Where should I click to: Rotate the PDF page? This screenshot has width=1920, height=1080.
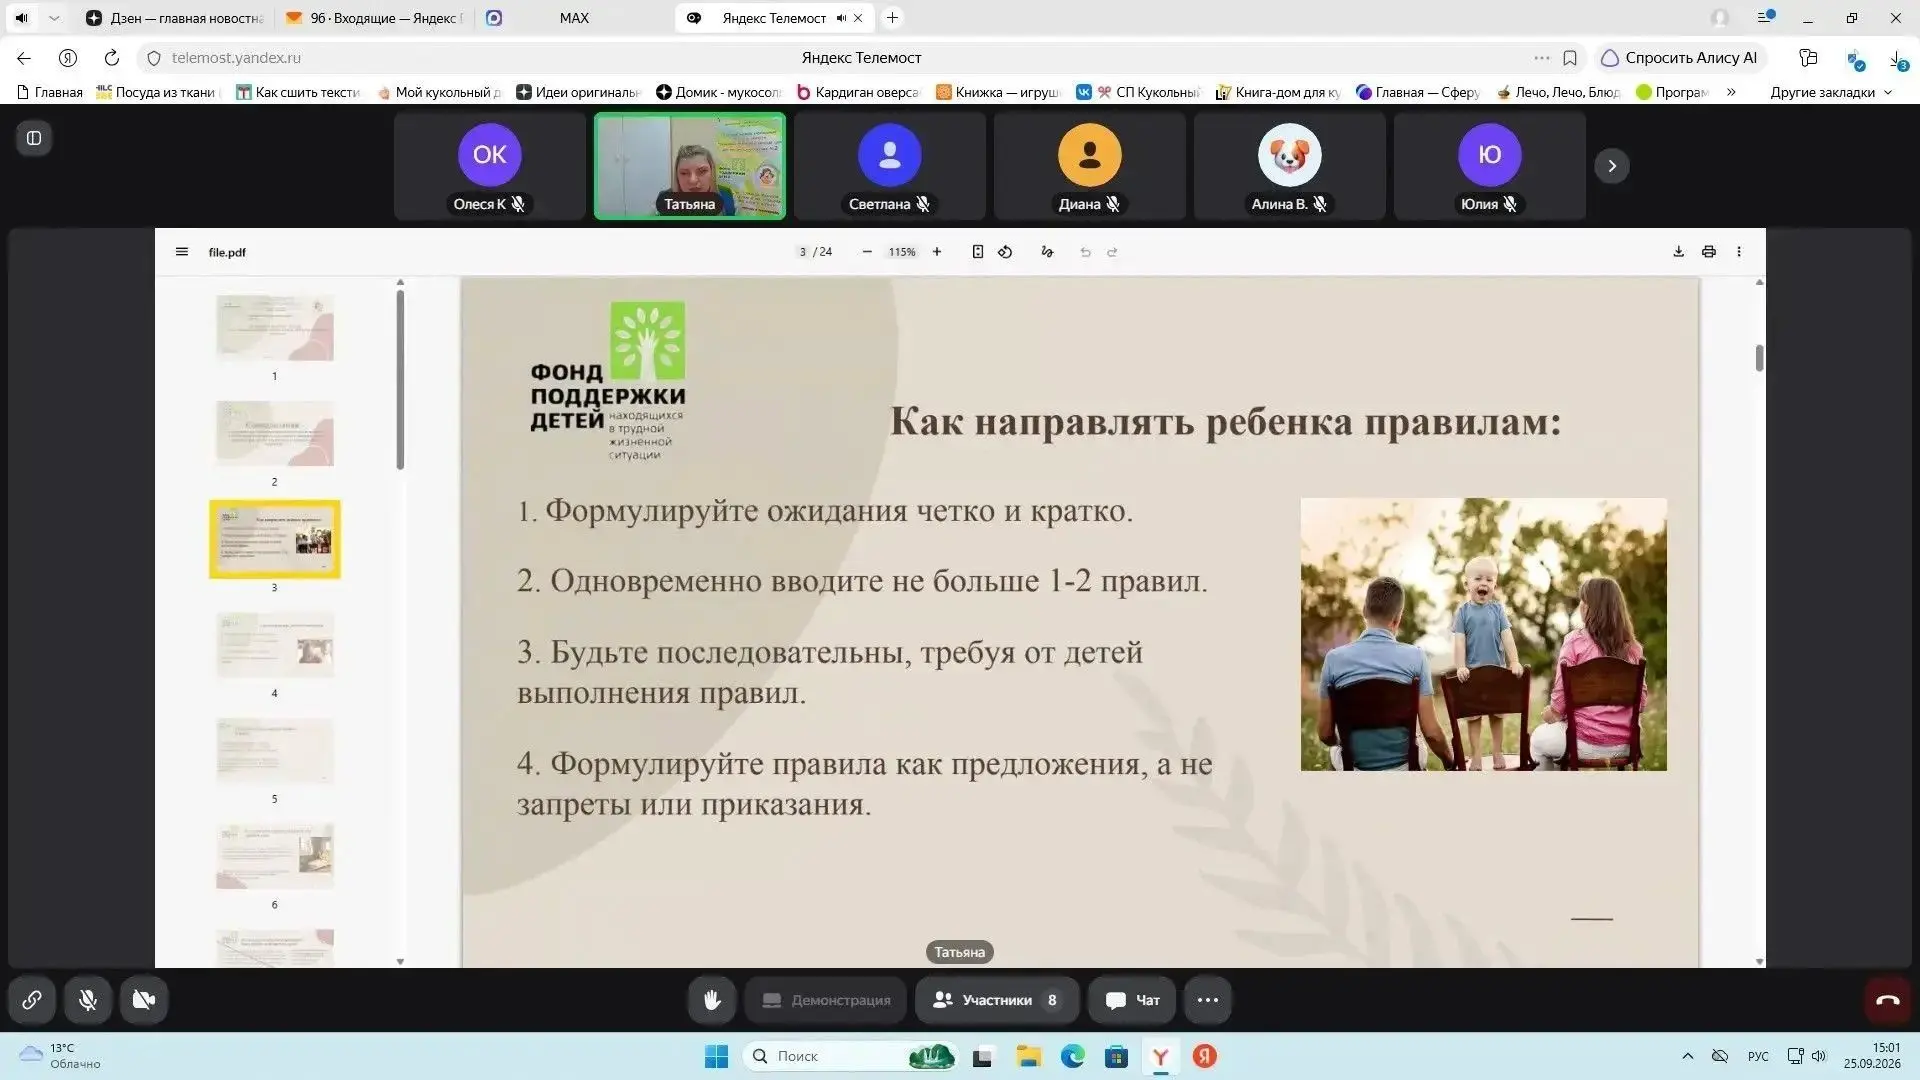click(1005, 252)
